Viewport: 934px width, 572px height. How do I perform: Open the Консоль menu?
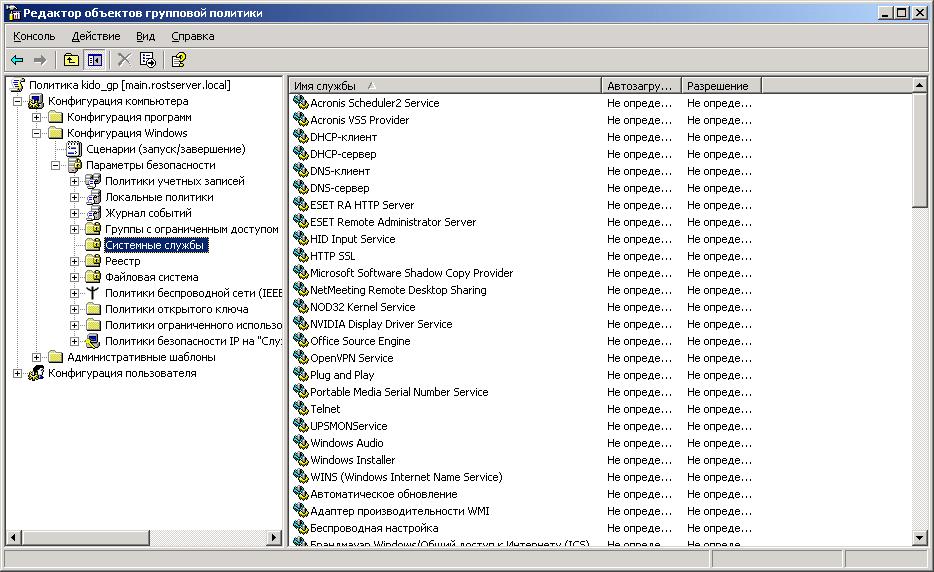[34, 36]
